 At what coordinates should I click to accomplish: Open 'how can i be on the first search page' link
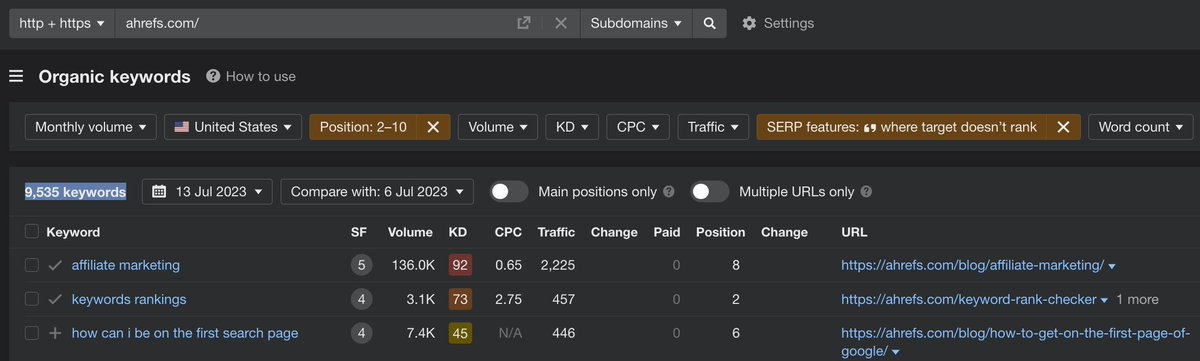pos(185,333)
